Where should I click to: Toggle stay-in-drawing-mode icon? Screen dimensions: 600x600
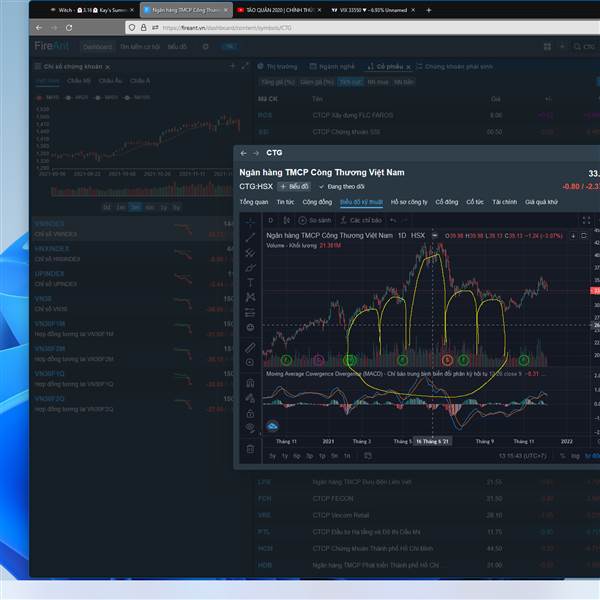250,398
